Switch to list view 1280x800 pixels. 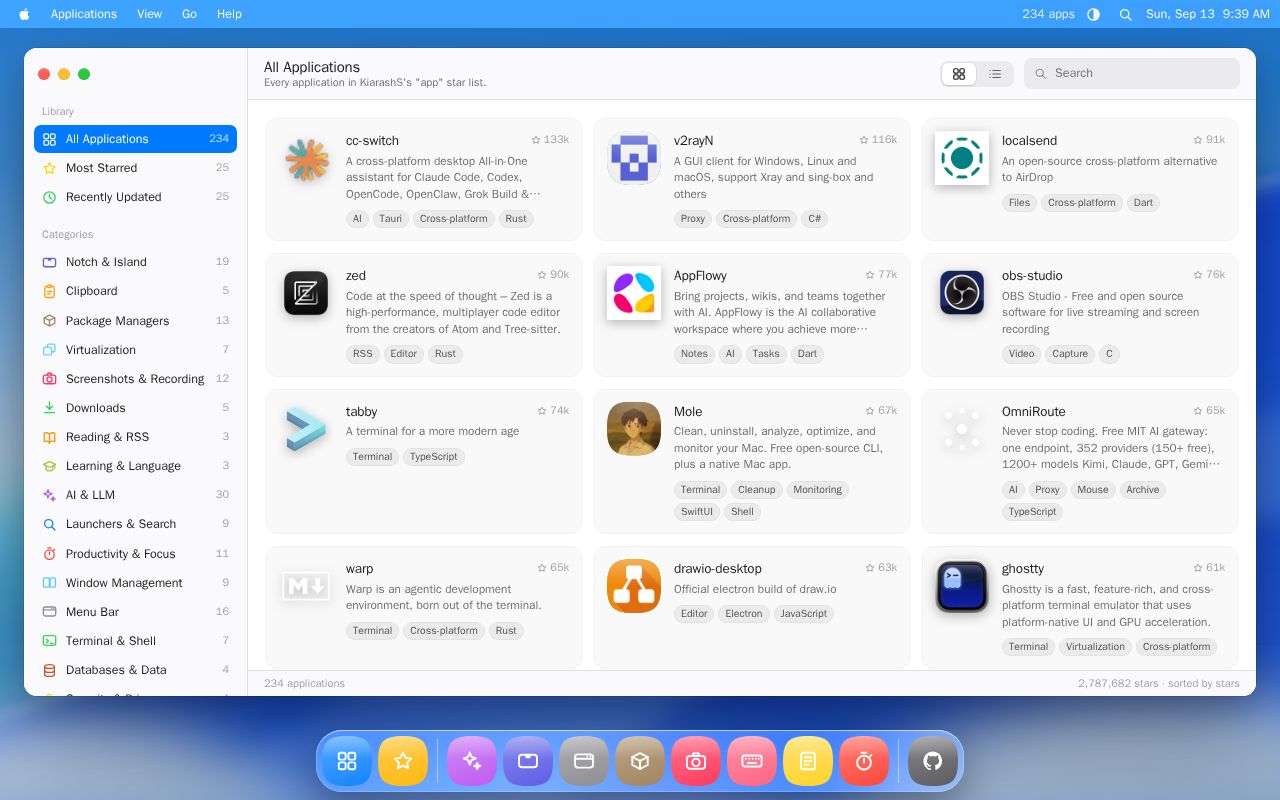(x=995, y=74)
